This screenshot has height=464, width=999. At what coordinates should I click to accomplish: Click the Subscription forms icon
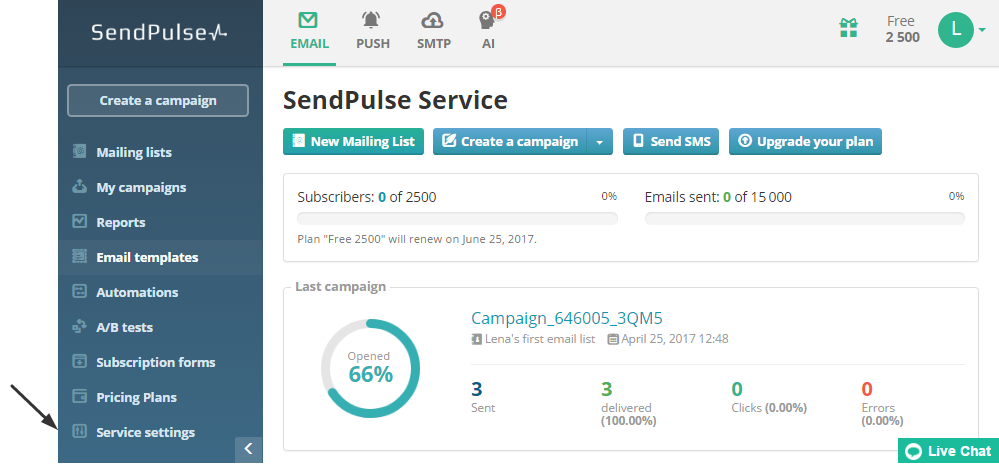click(x=79, y=361)
